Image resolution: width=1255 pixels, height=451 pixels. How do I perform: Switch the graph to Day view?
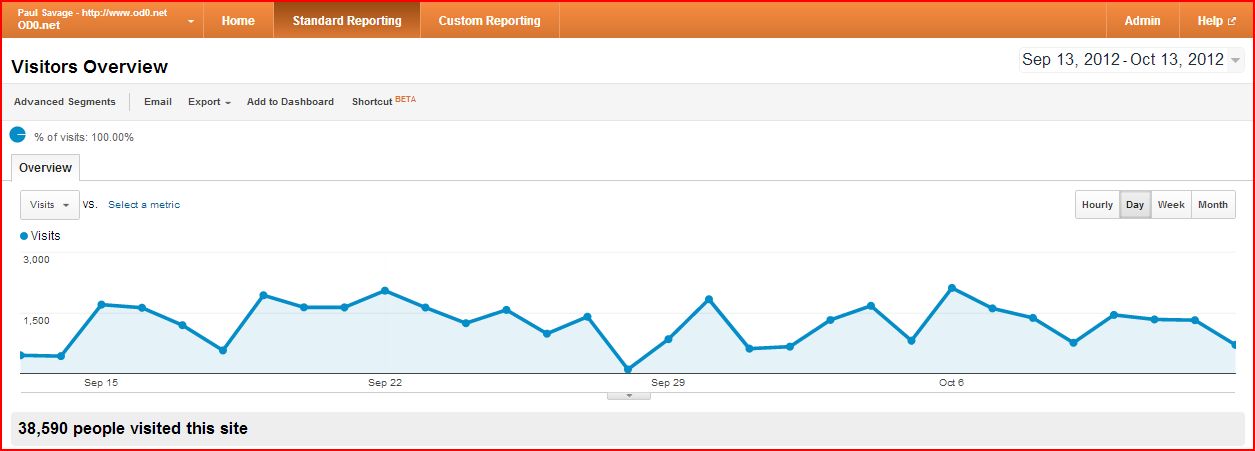[1135, 204]
